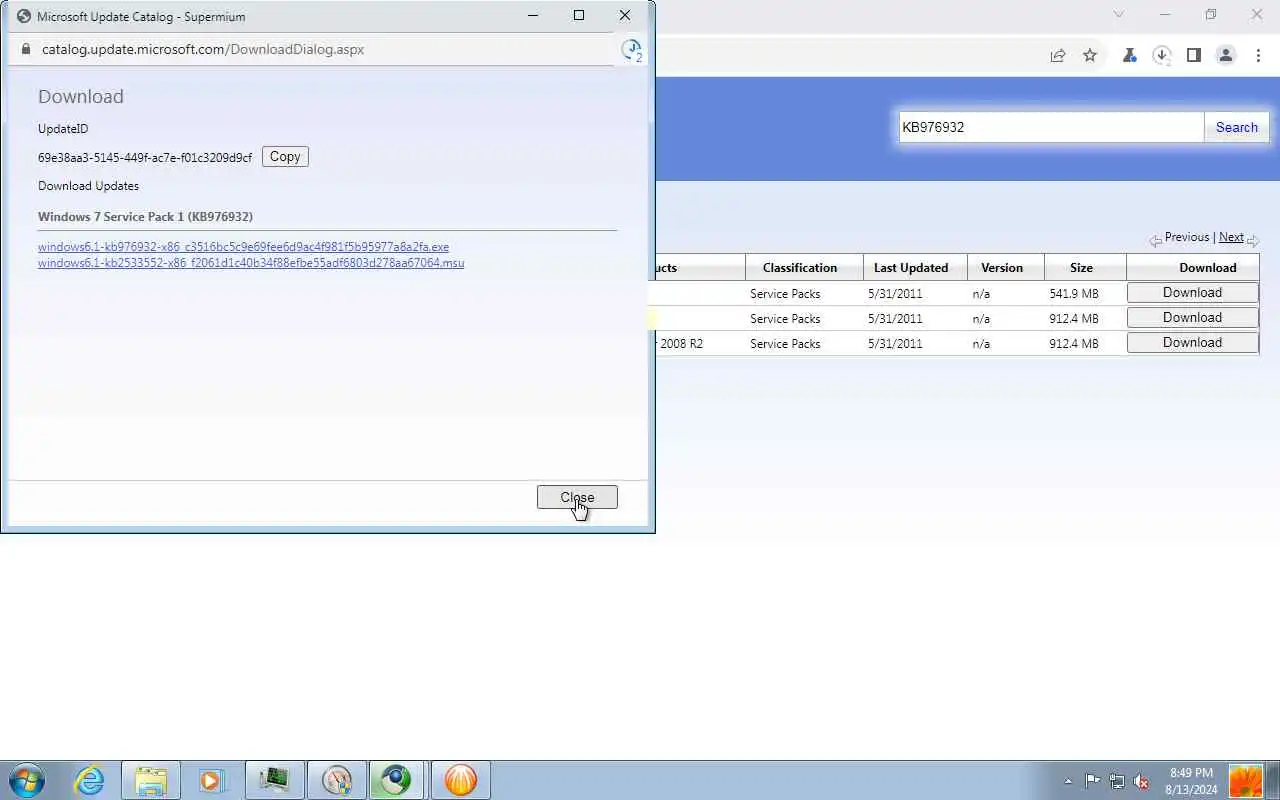Click the Supermium browser taskbar icon

coord(397,780)
